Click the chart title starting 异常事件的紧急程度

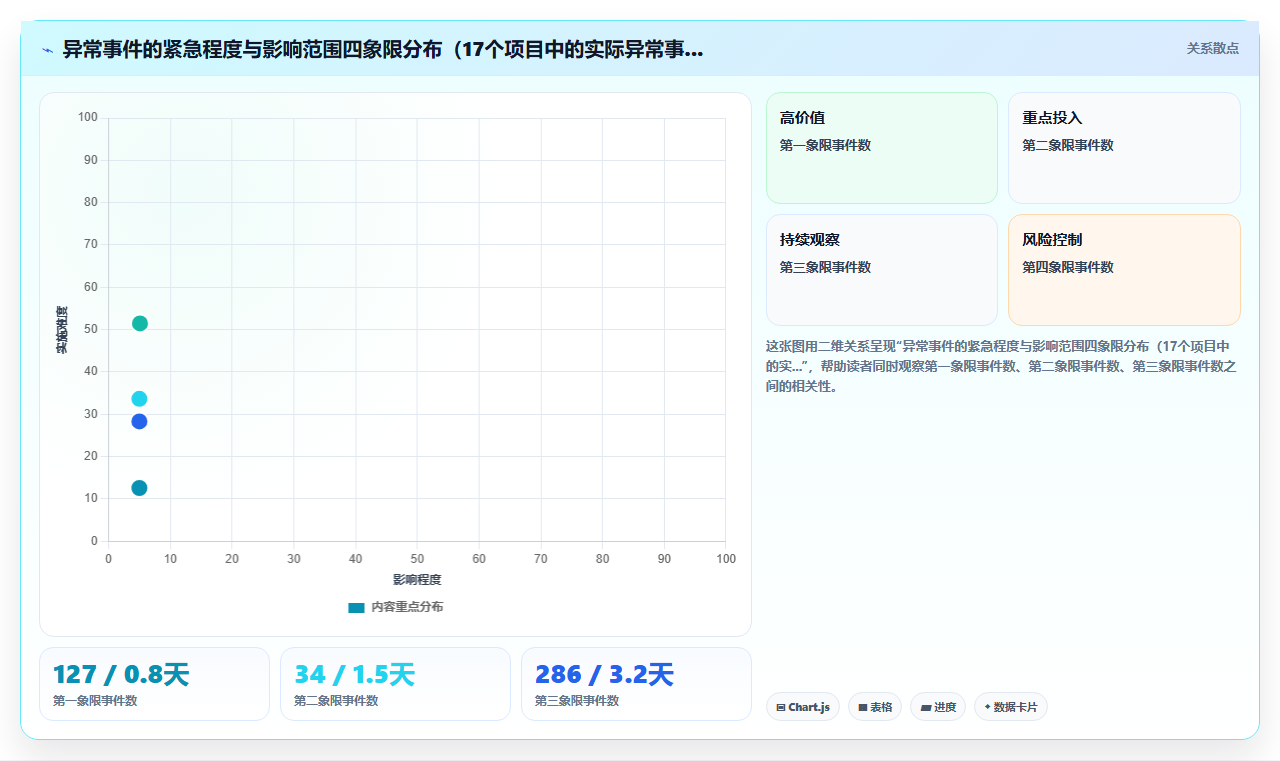(383, 50)
